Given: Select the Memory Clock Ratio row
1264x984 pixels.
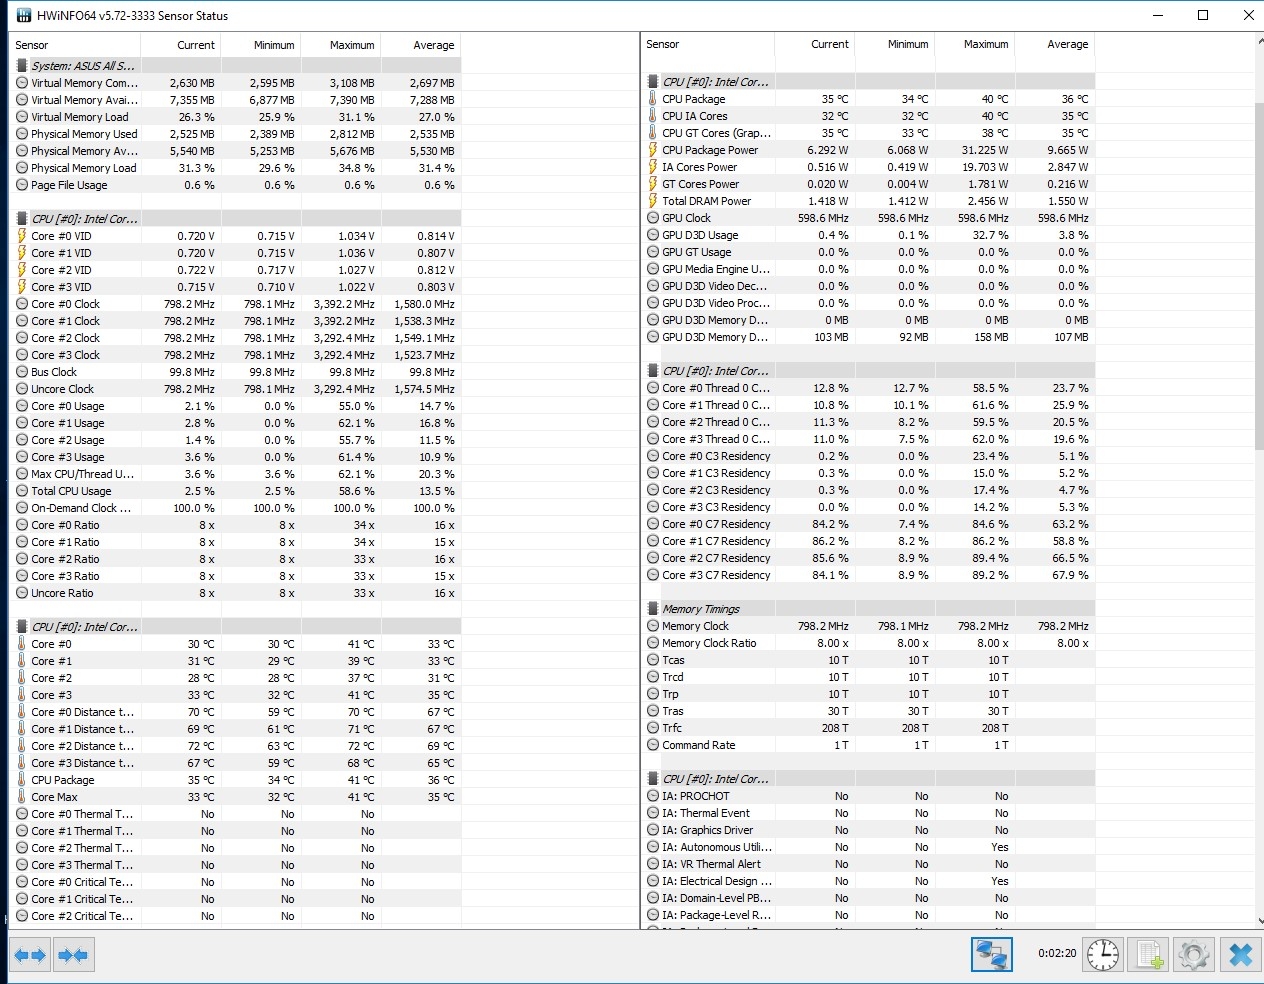Looking at the screenshot, I should pyautogui.click(x=868, y=643).
